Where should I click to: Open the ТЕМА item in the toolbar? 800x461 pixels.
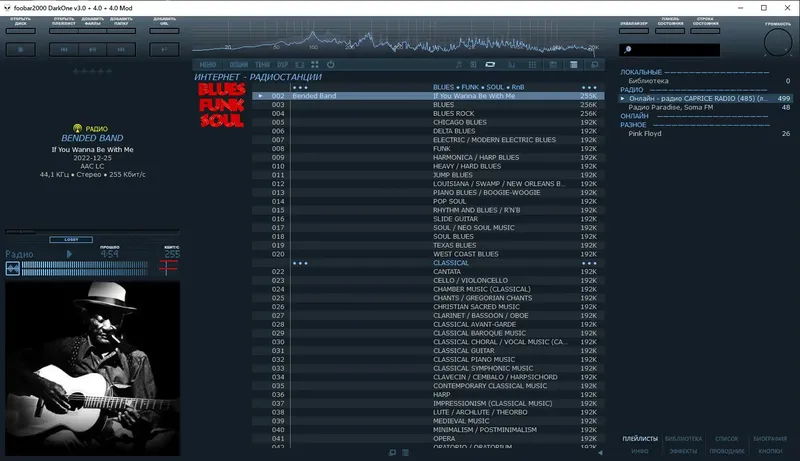[262, 65]
